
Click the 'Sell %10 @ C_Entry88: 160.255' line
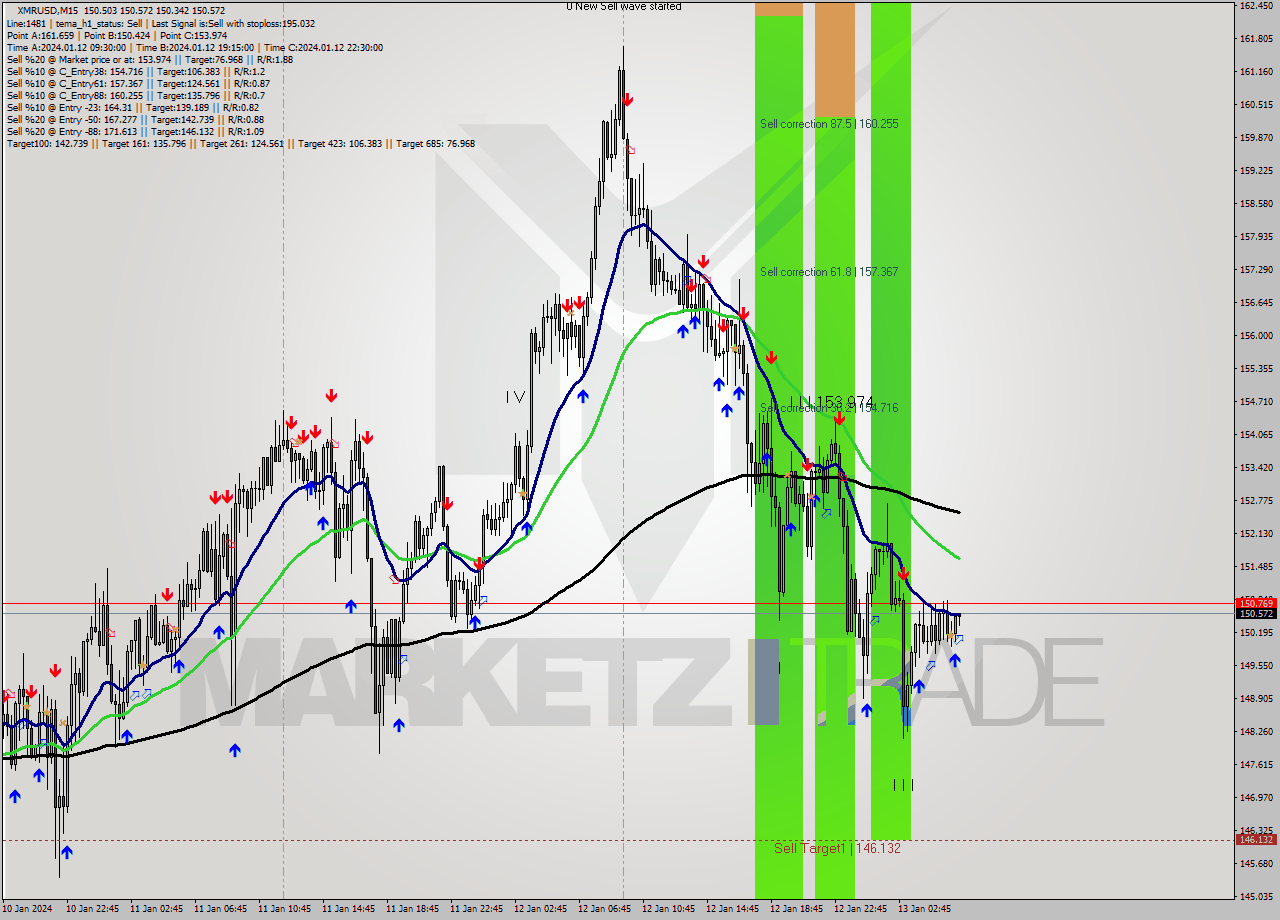click(x=135, y=95)
